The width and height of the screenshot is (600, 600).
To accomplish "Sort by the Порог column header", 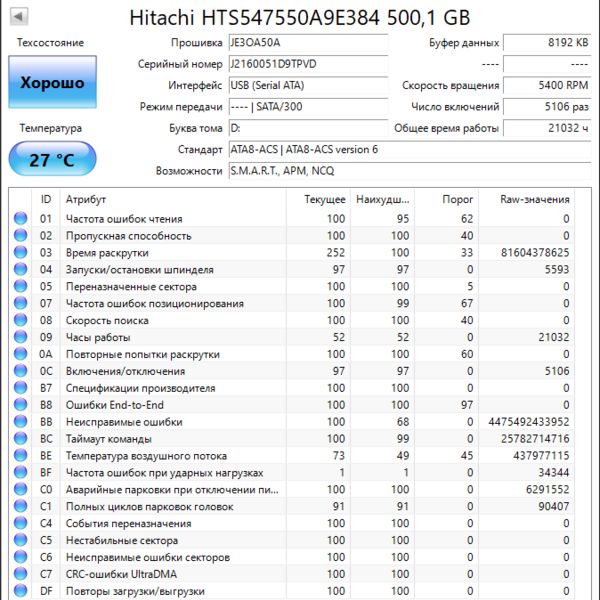I will click(x=447, y=199).
